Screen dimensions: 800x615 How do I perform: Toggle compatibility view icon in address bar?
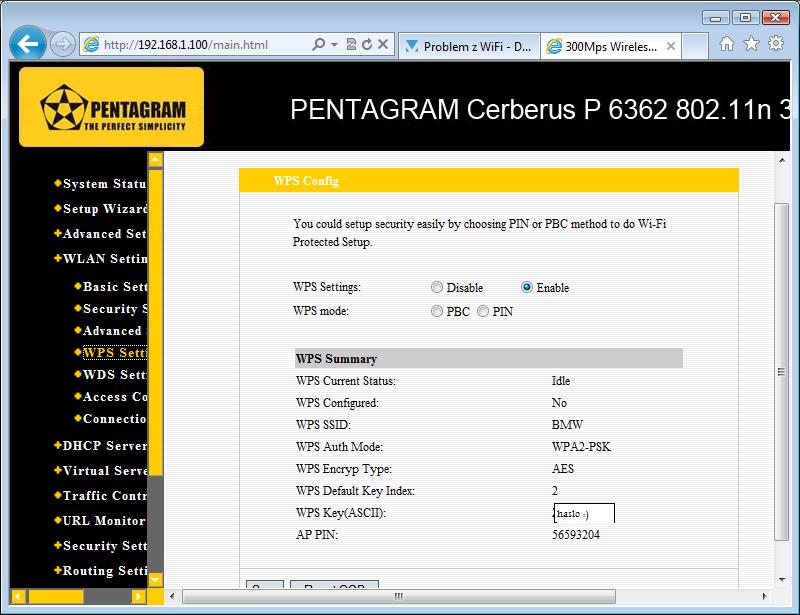(351, 44)
